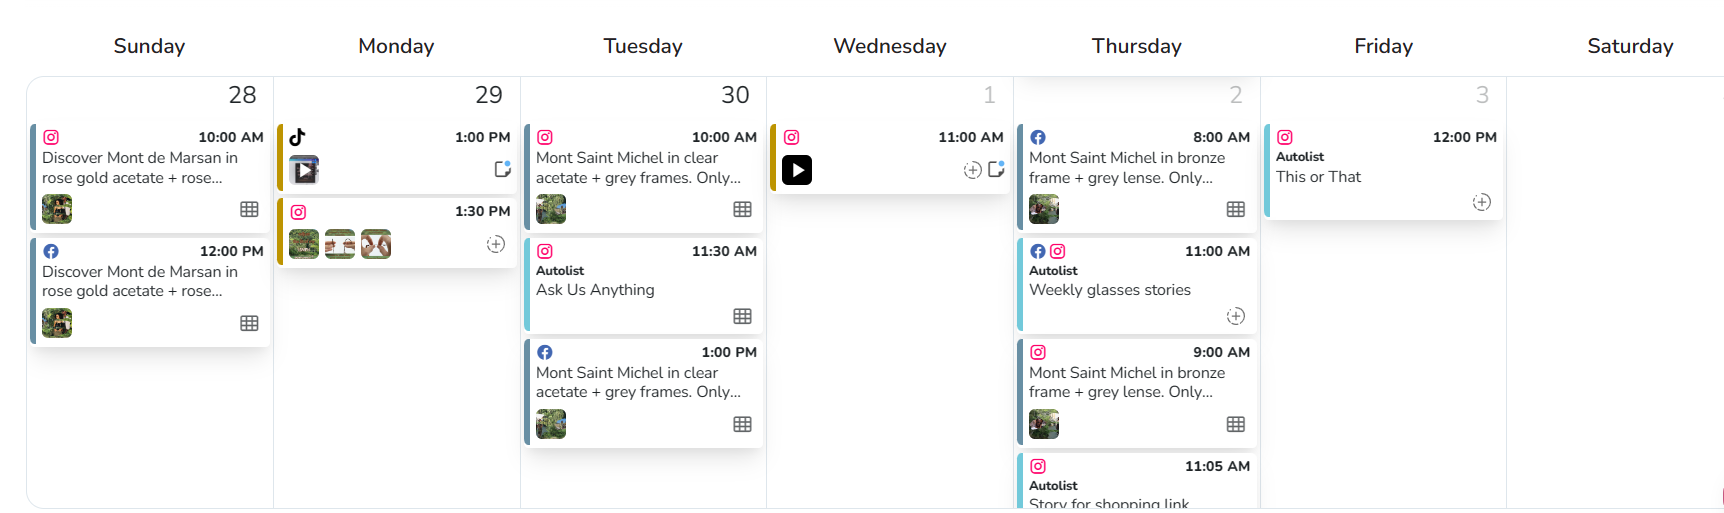
Task: Click the TikTok icon on Monday's 1:00 PM post
Action: point(297,137)
